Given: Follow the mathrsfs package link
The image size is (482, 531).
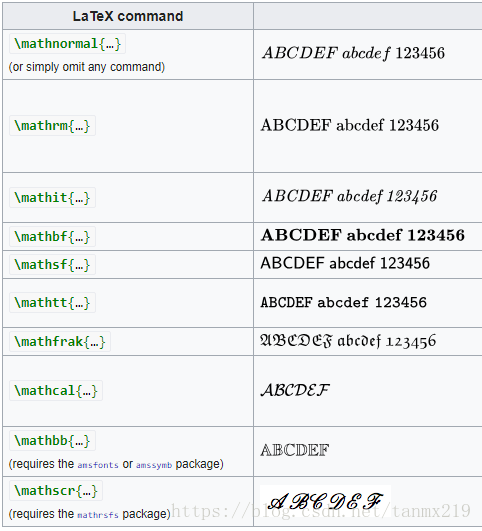Looking at the screenshot, I should (98, 515).
